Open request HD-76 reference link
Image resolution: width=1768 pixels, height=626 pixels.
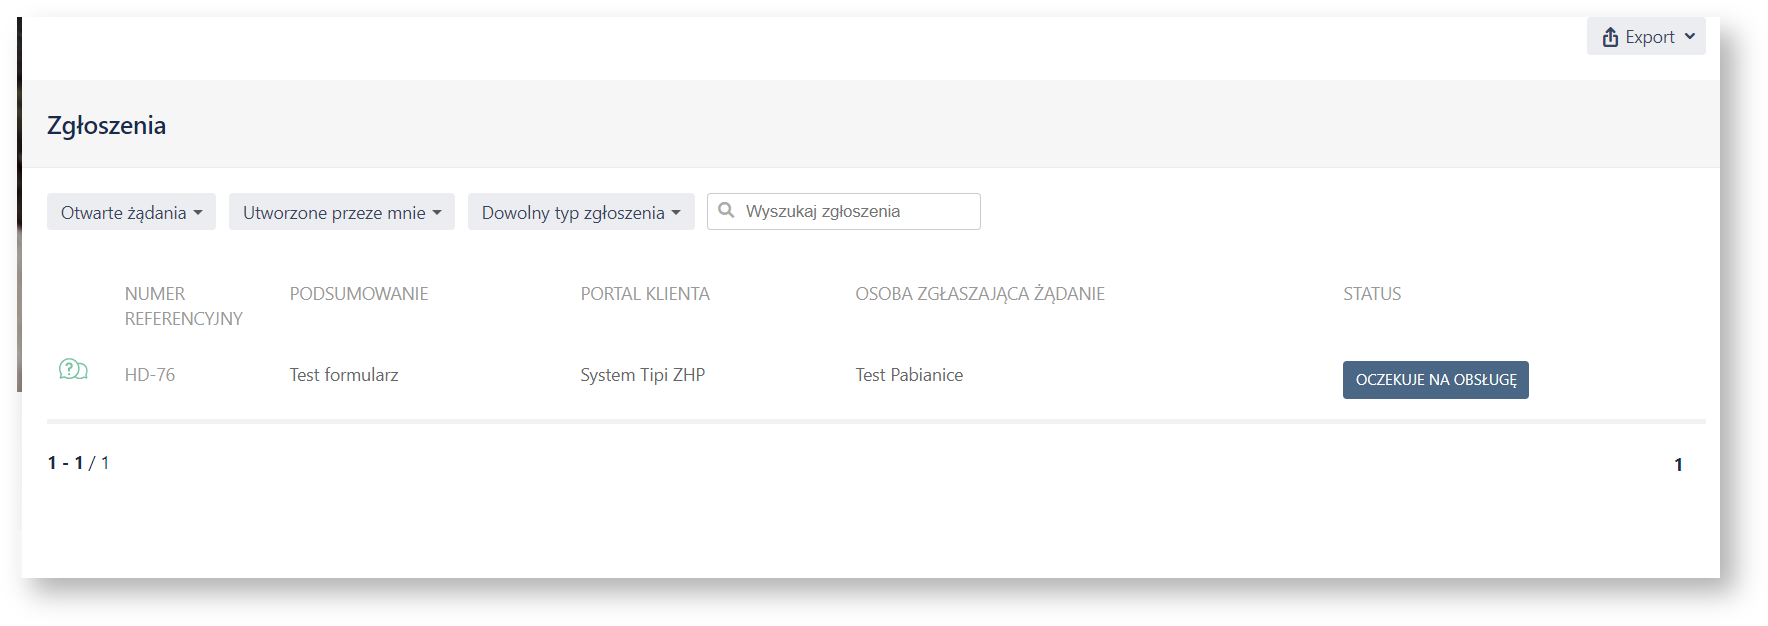pos(150,375)
